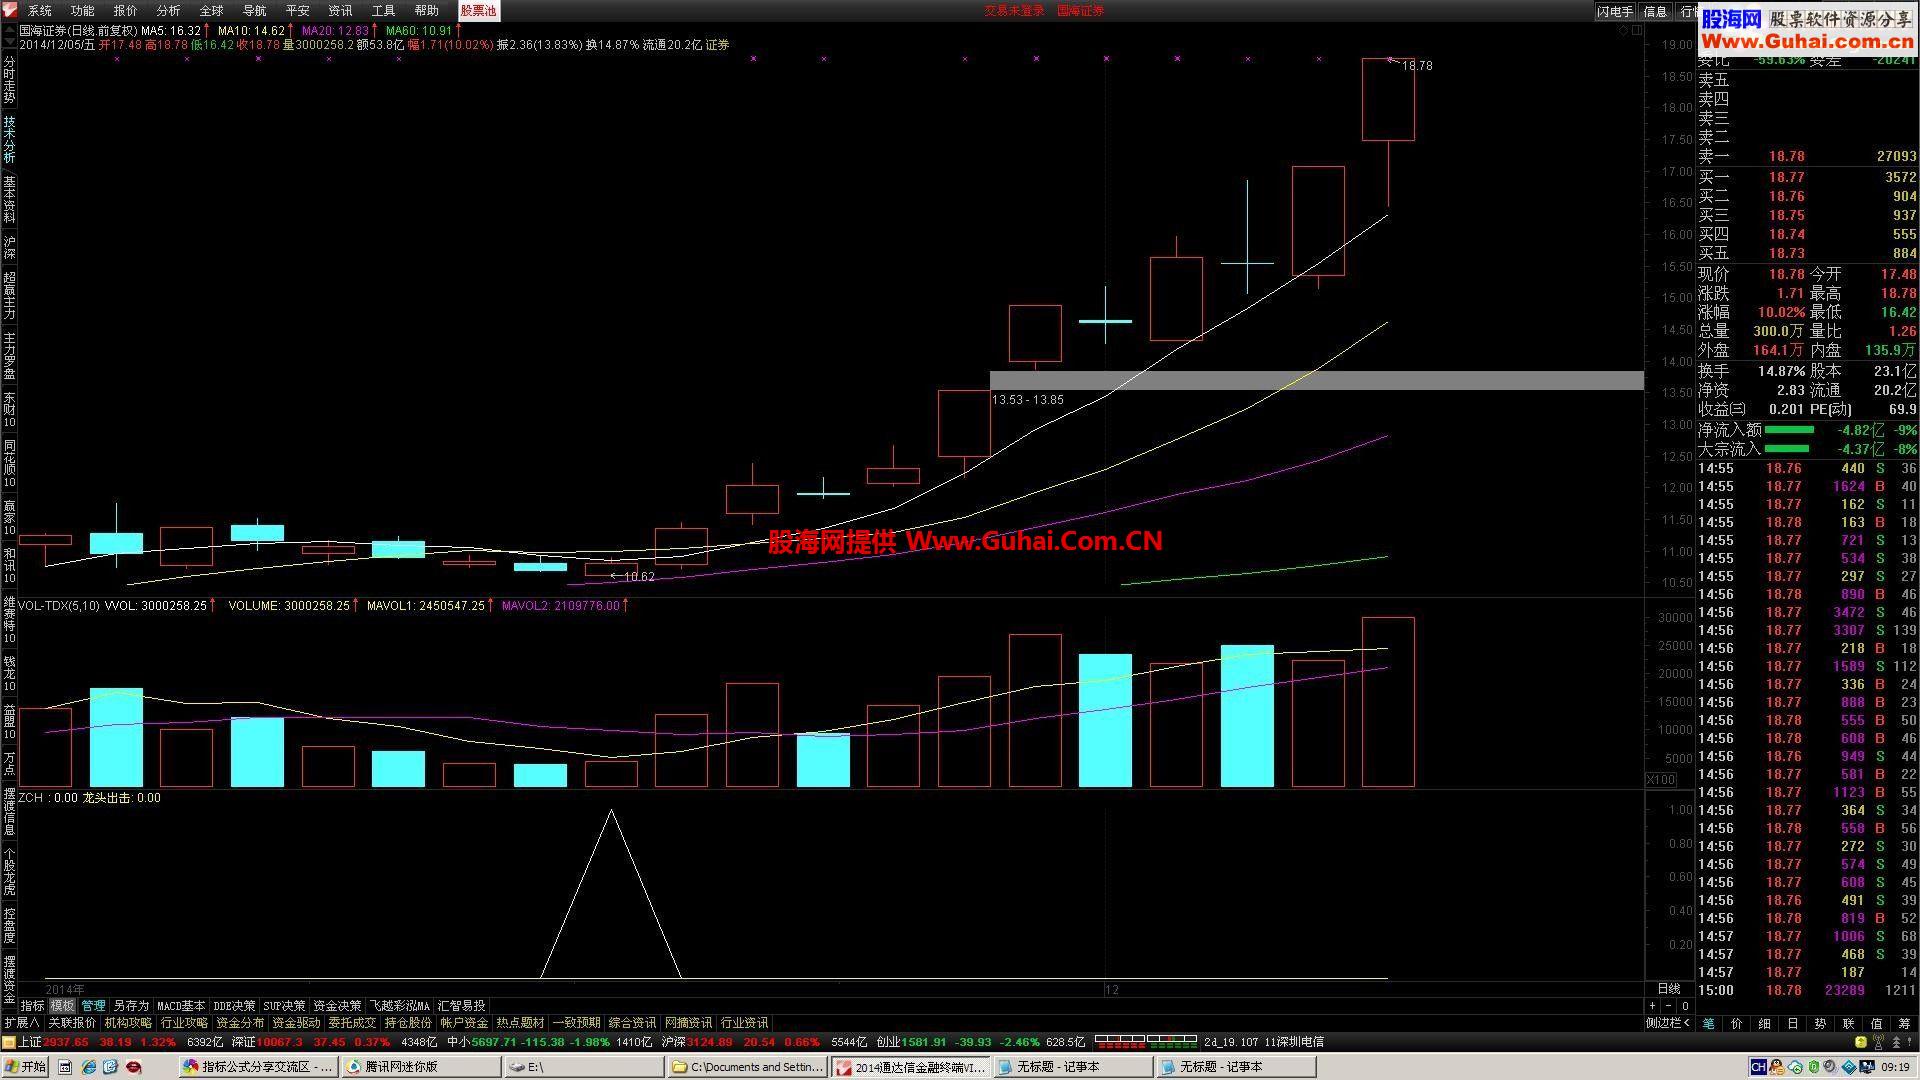Screen dimensions: 1920x1080
Task: Select the 飞越彩泓MA template tab
Action: (400, 1005)
